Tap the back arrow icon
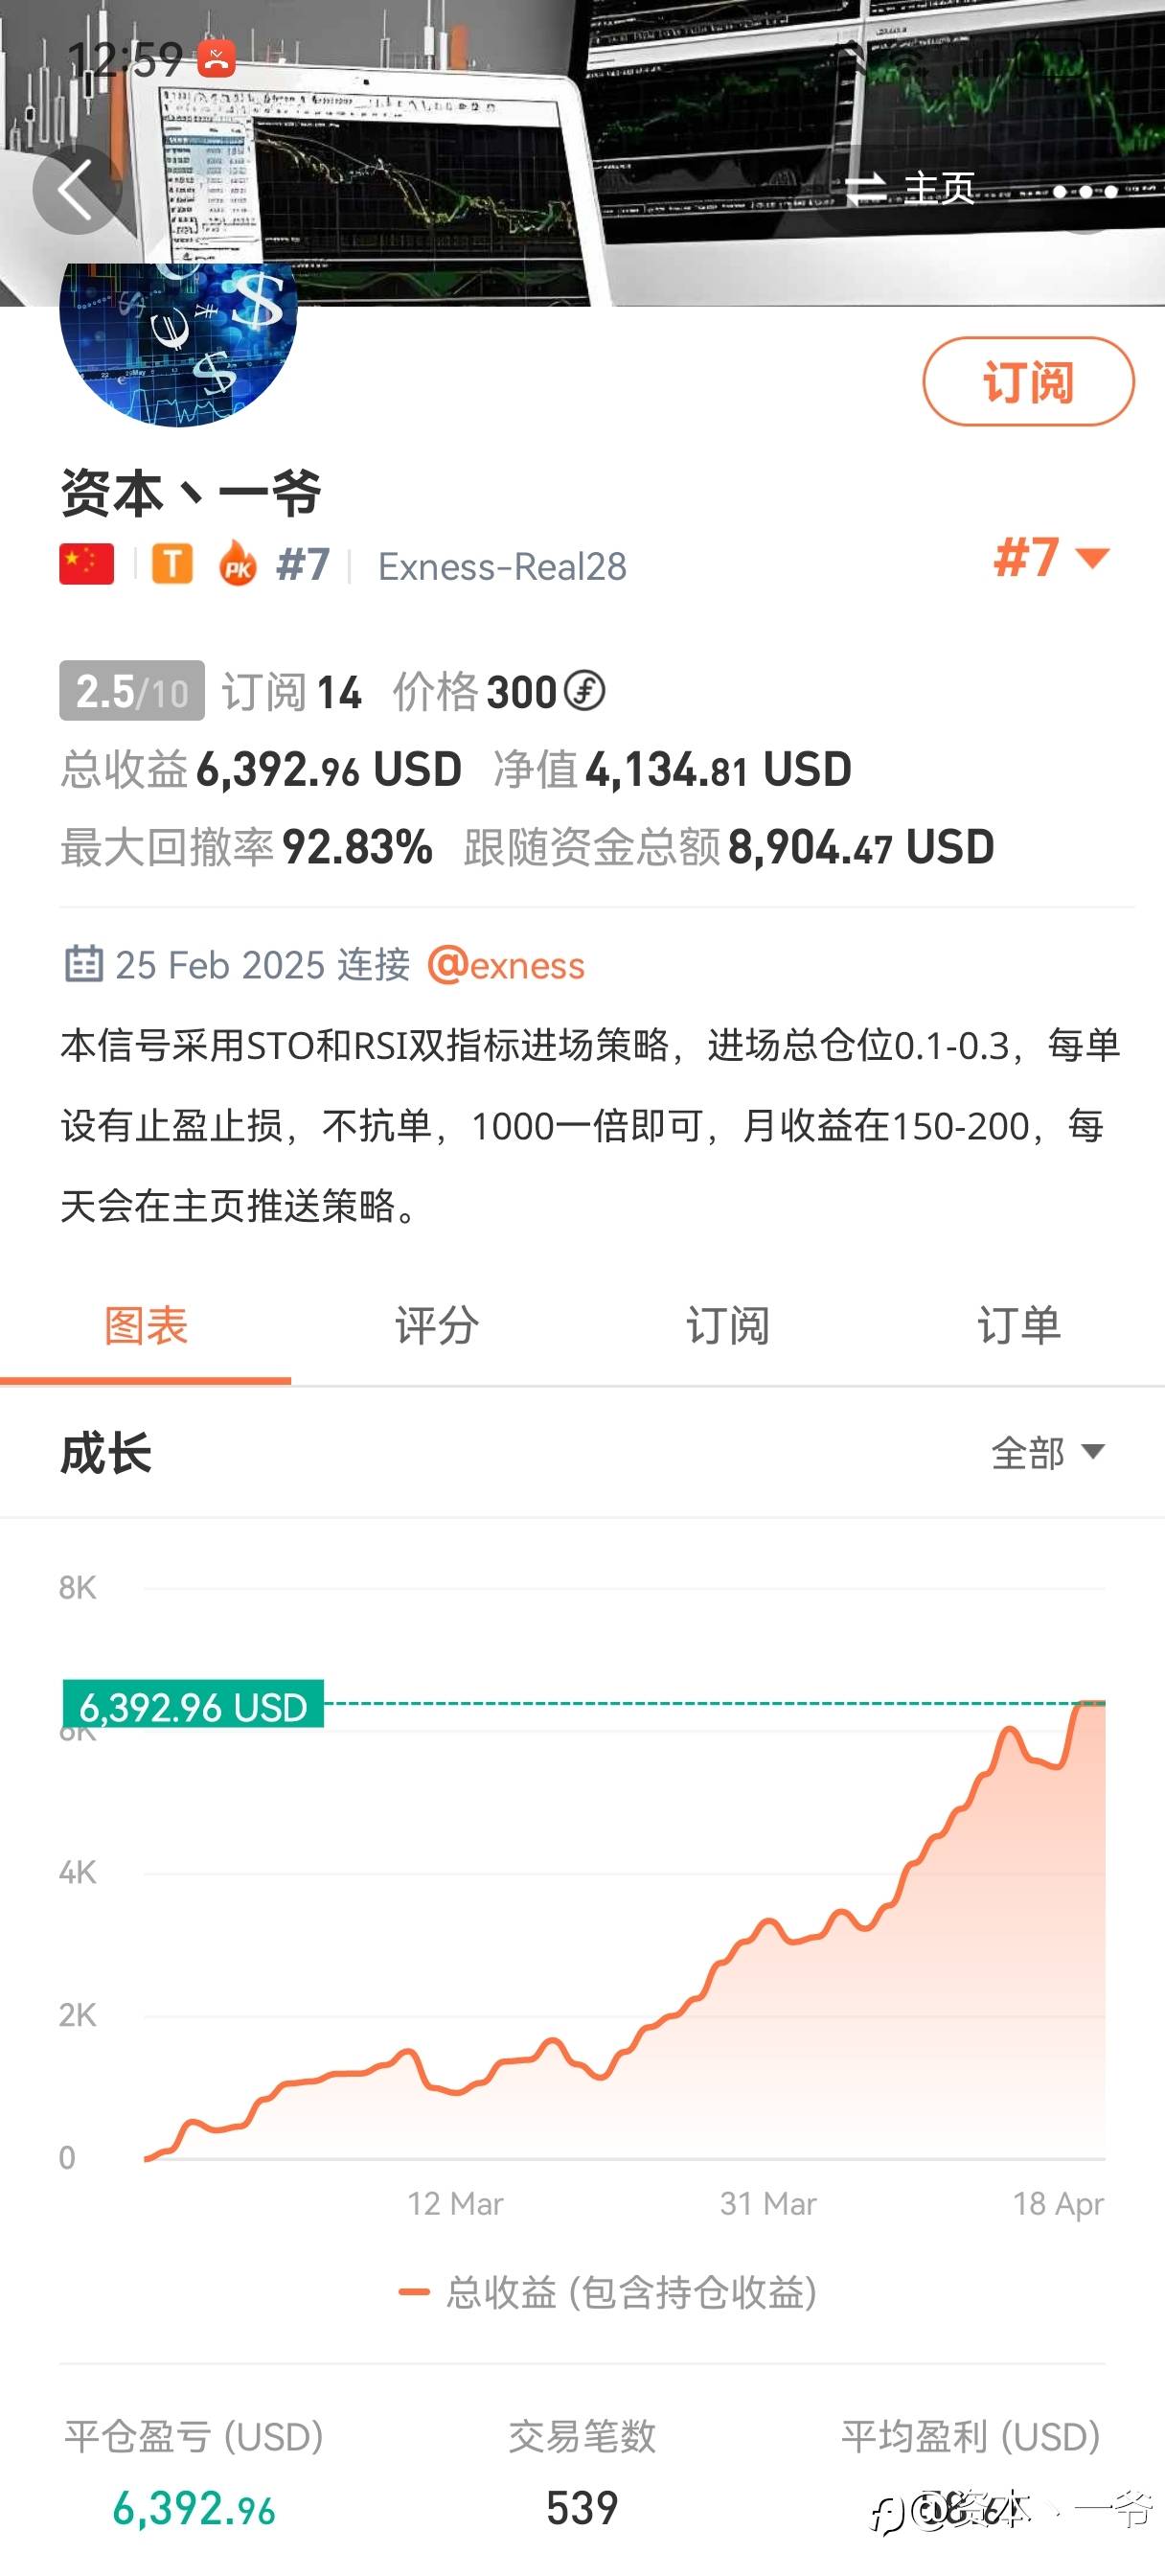Viewport: 1165px width, 2576px height. (x=76, y=190)
